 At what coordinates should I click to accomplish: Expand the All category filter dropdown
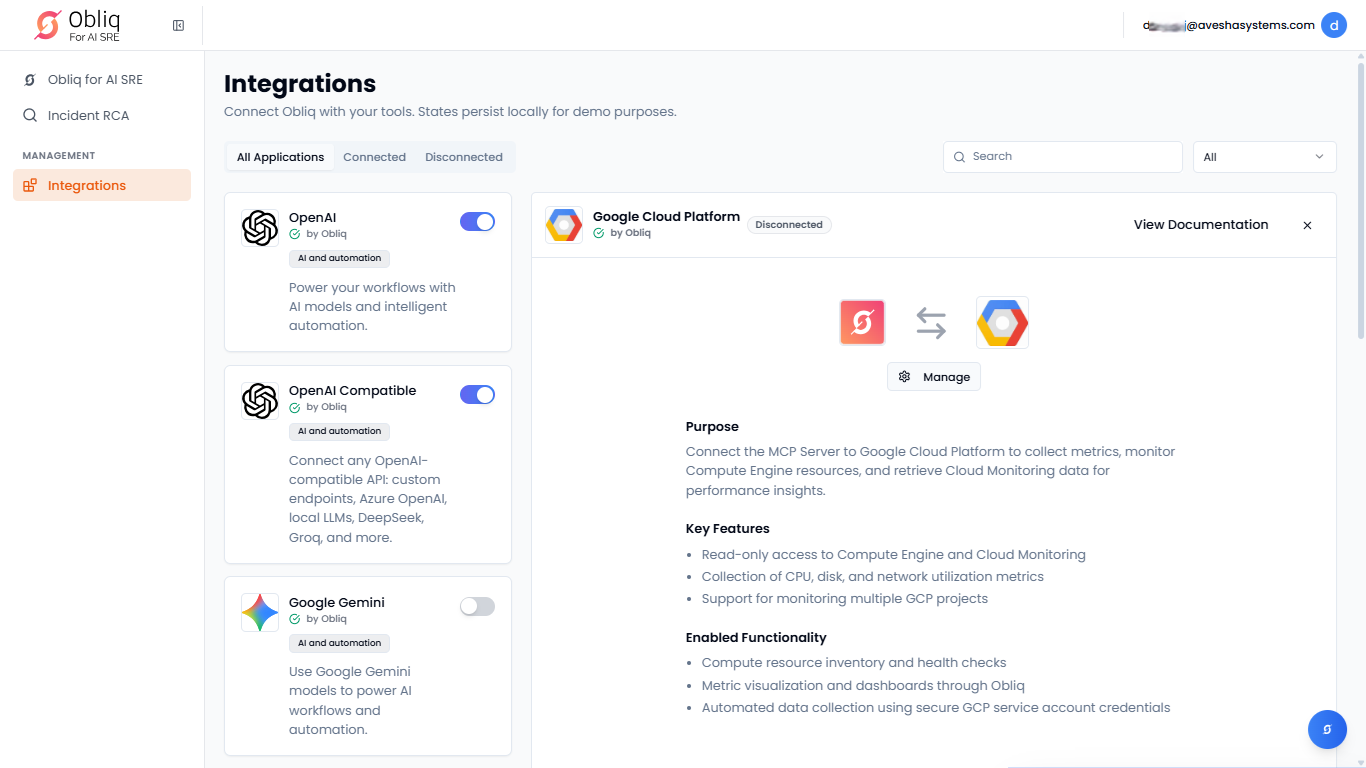(1264, 157)
